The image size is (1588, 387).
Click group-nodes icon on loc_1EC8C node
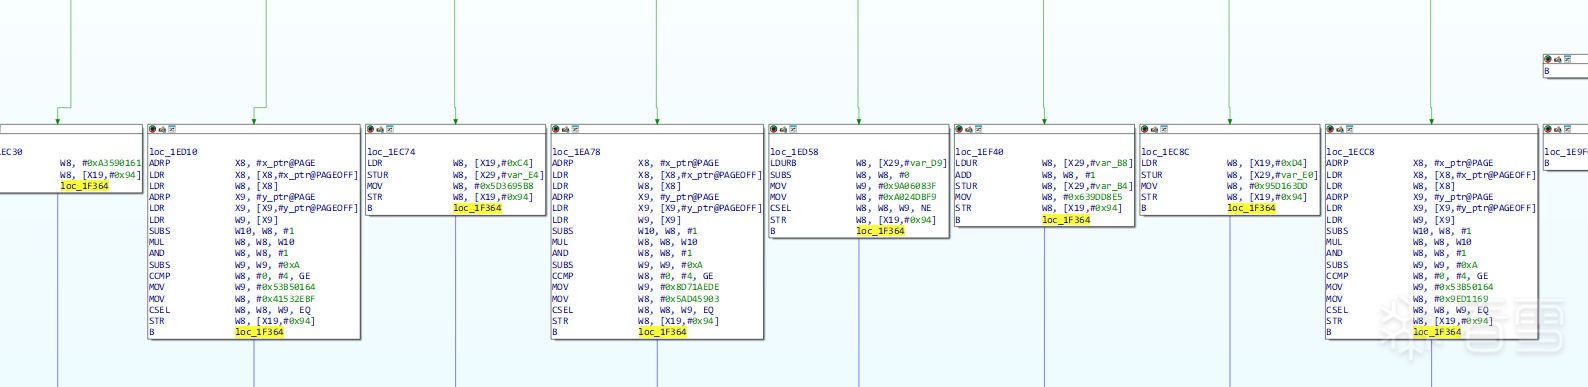[1163, 129]
